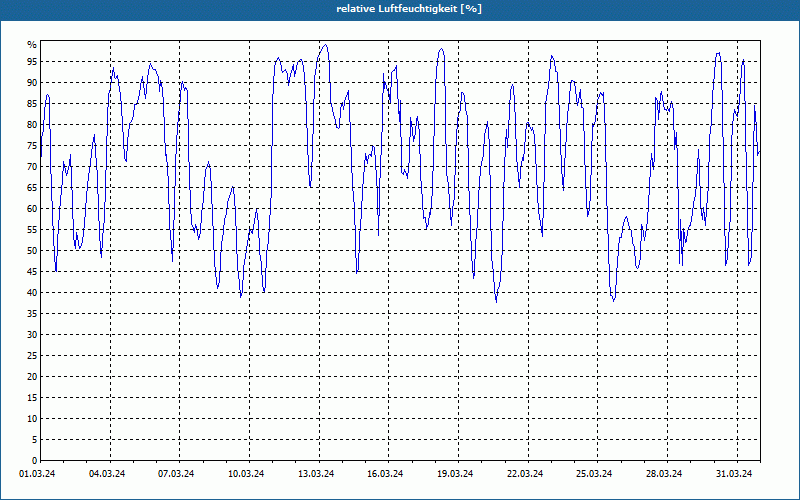
Task: Click the y-axis value 10
Action: coord(32,418)
